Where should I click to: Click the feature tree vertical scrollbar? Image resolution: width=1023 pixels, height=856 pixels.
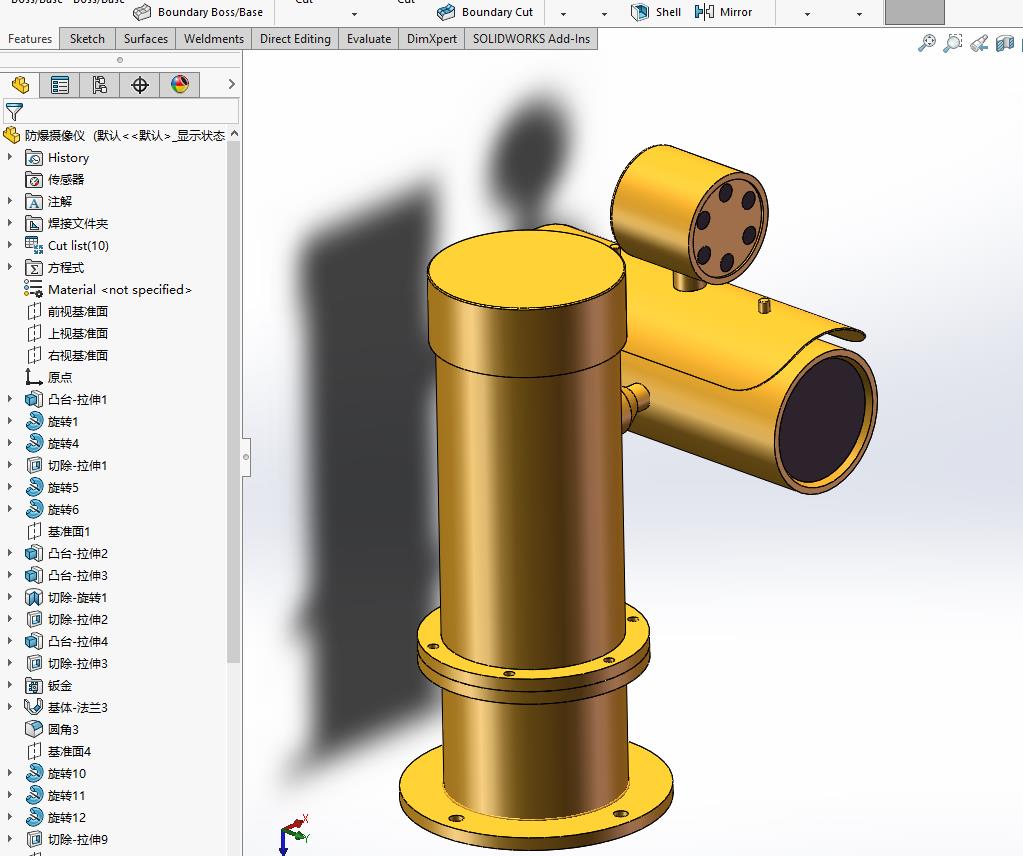(x=234, y=401)
